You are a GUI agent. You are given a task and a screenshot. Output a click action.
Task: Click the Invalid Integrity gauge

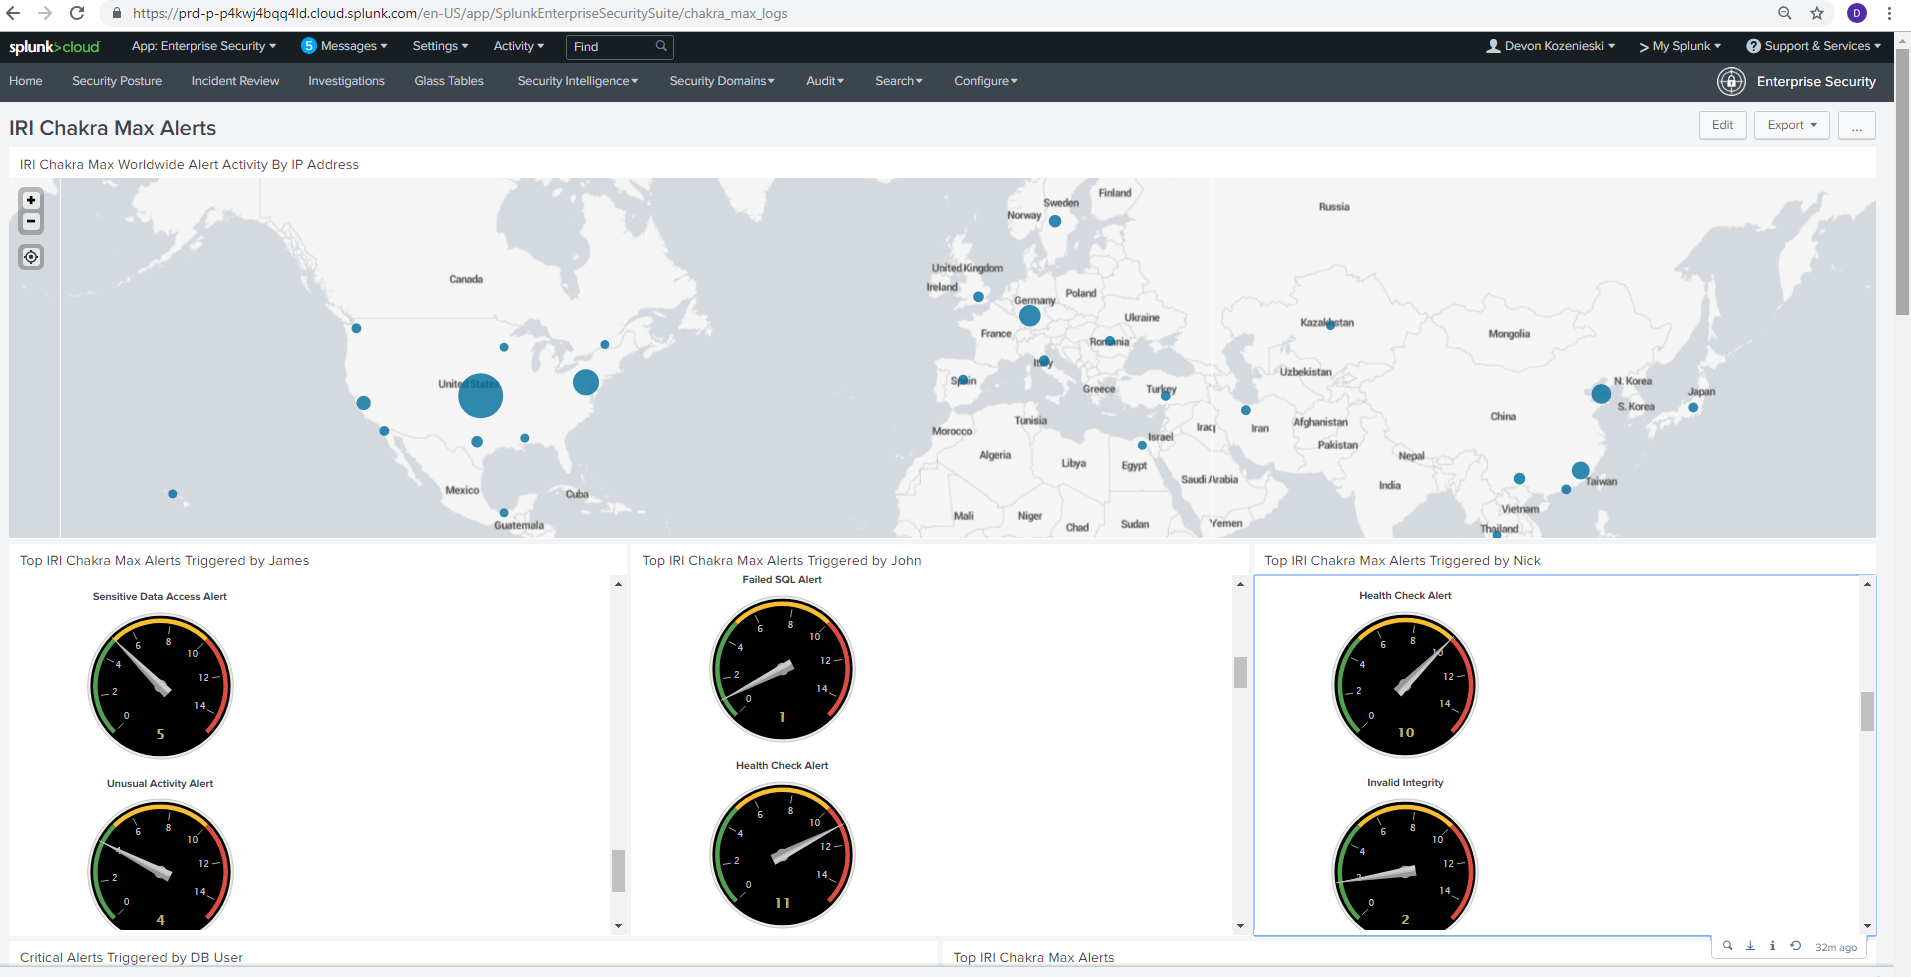[1405, 864]
